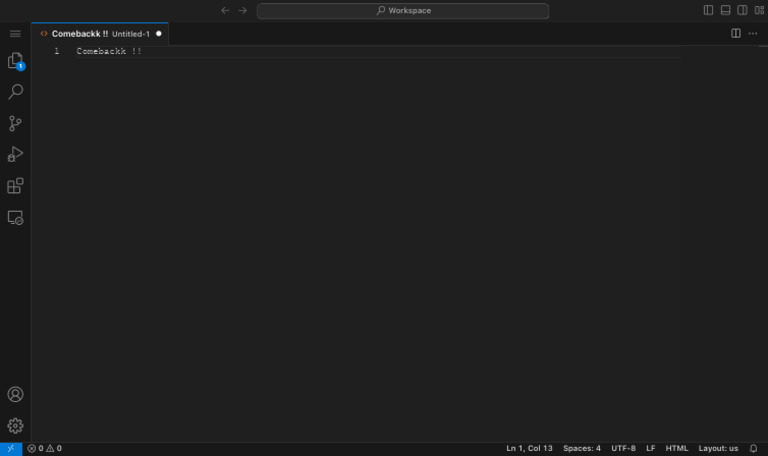Viewport: 768px width, 456px height.
Task: Open the Extensions view
Action: click(x=15, y=186)
